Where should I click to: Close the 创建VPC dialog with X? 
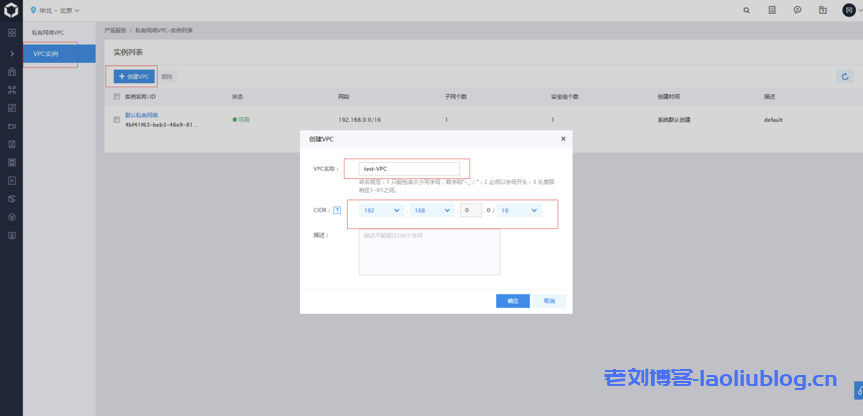pyautogui.click(x=563, y=139)
